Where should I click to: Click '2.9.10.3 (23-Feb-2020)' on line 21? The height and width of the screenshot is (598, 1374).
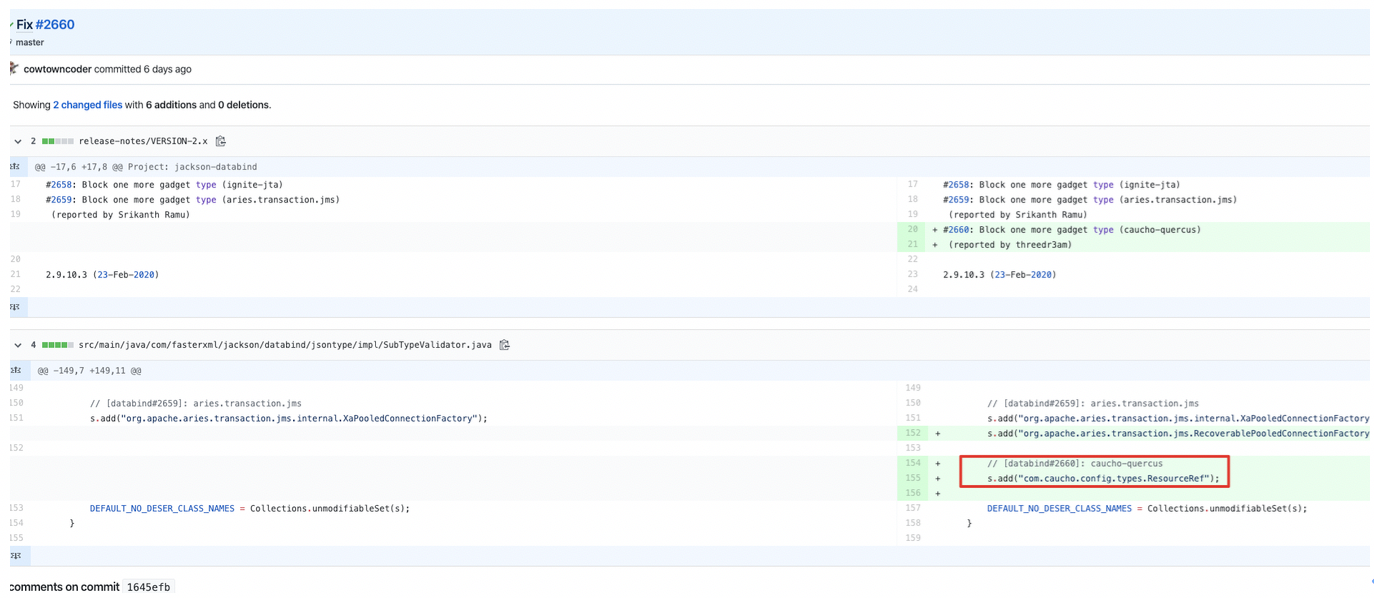(x=102, y=275)
